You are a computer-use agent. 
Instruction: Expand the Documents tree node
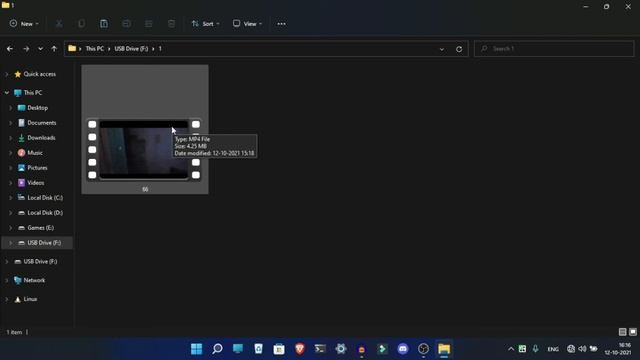(11, 123)
